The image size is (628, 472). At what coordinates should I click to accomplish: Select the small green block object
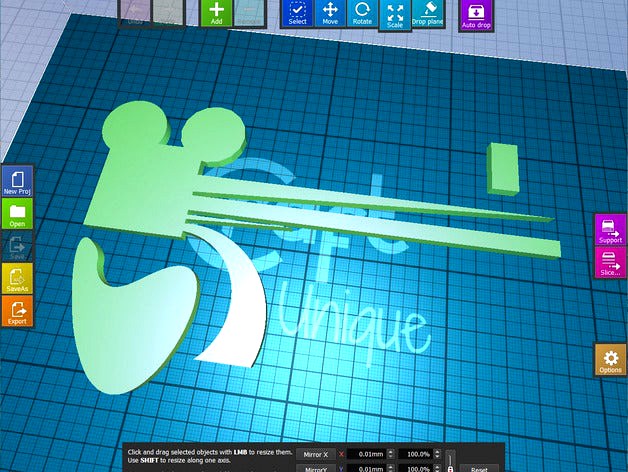coord(503,169)
